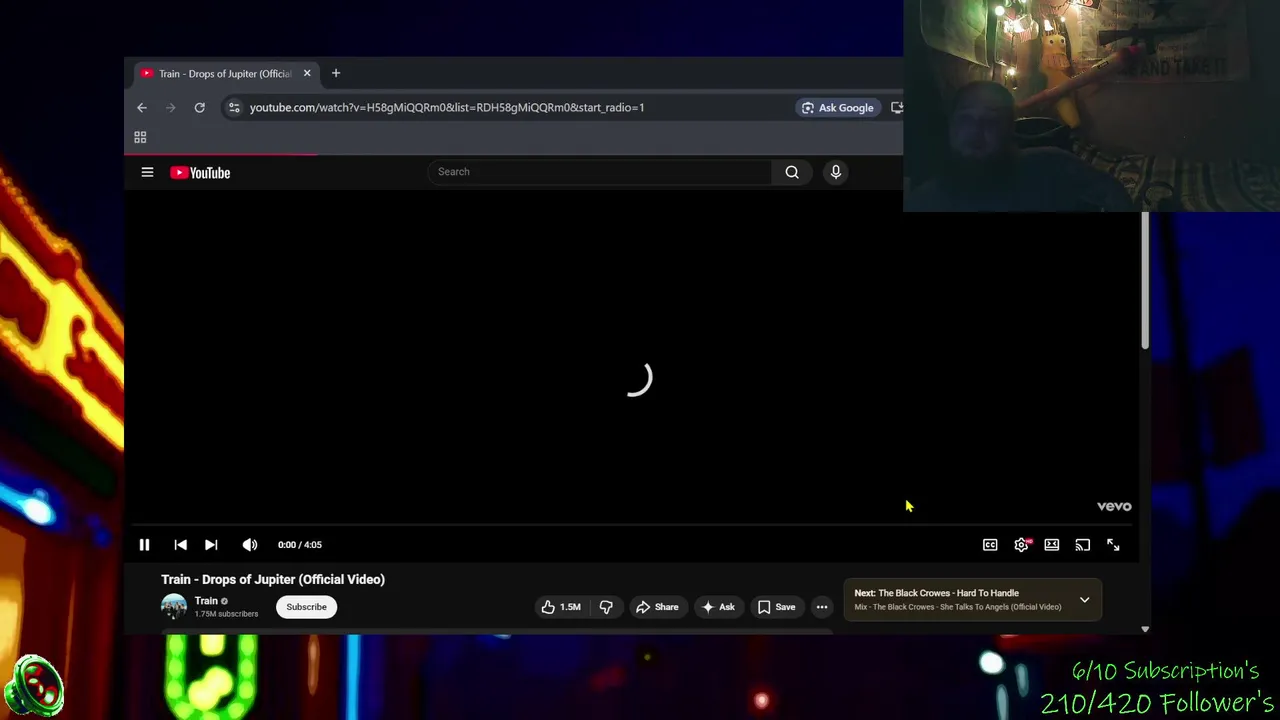Viewport: 1280px width, 720px height.
Task: Subscribe to the Train channel
Action: coord(306,607)
